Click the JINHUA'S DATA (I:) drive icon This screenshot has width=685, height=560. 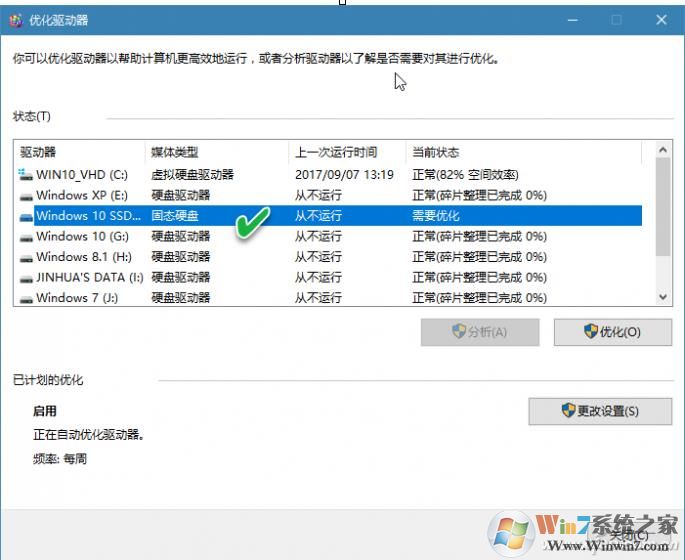25,278
